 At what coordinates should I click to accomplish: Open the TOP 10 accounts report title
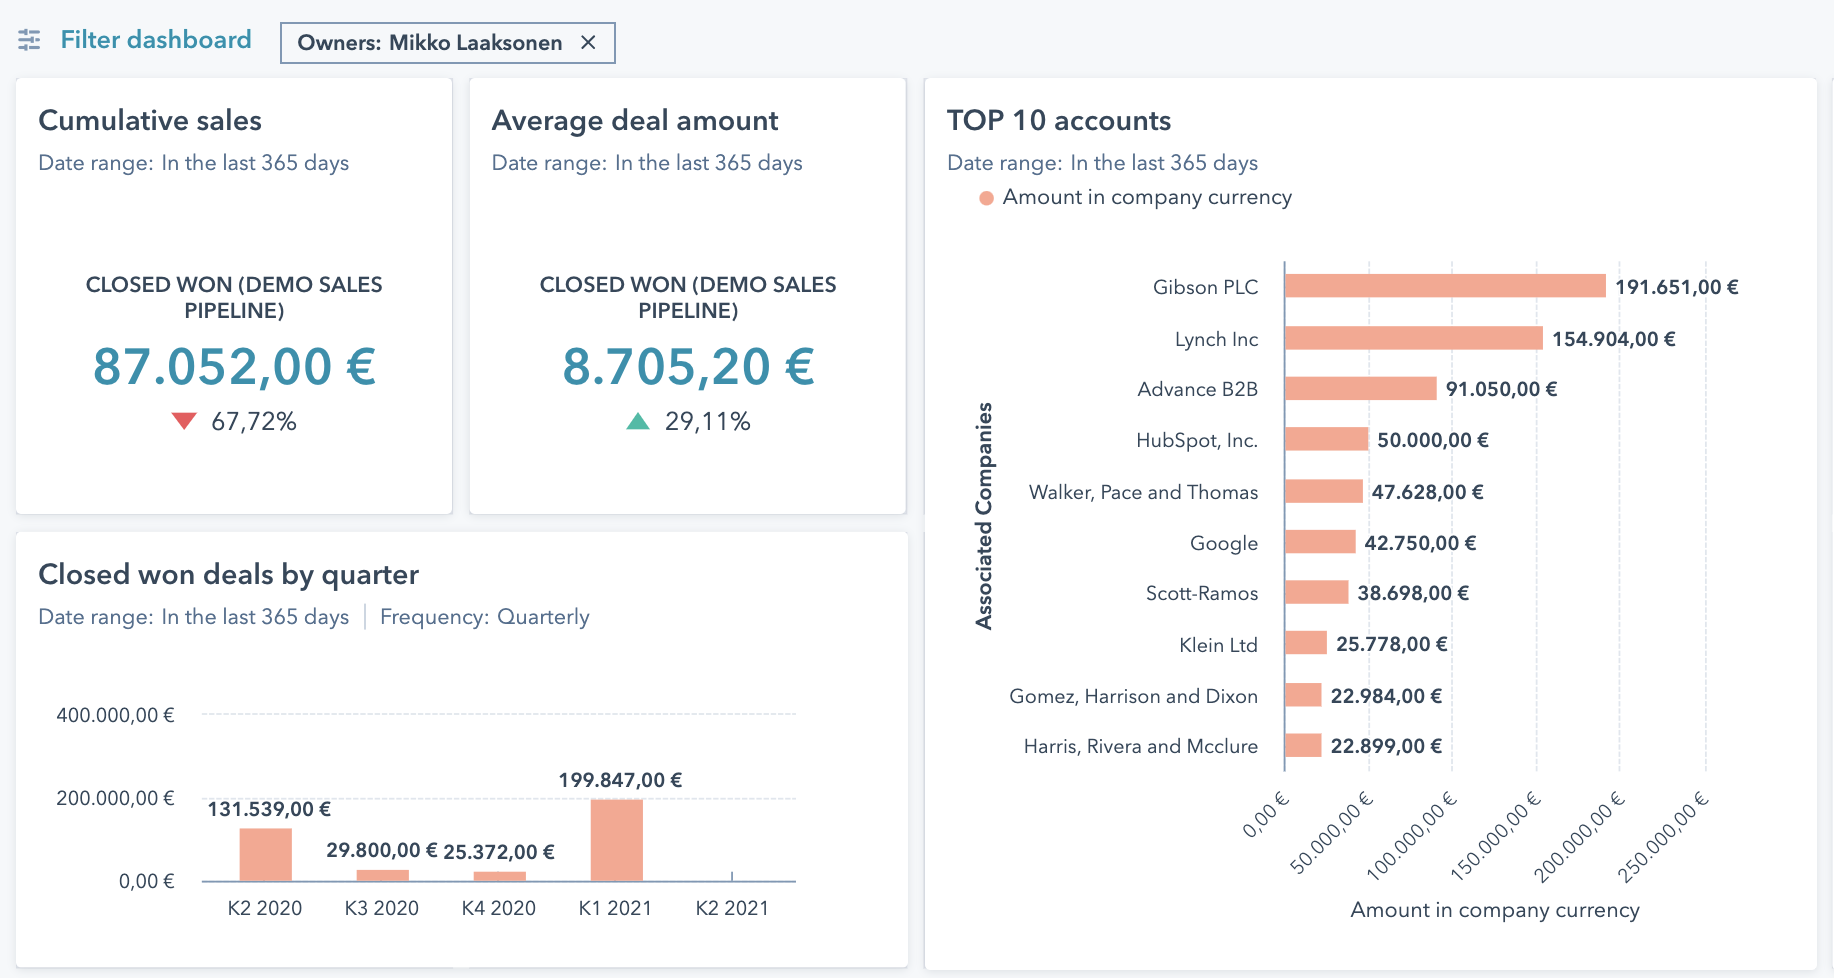(x=1058, y=120)
